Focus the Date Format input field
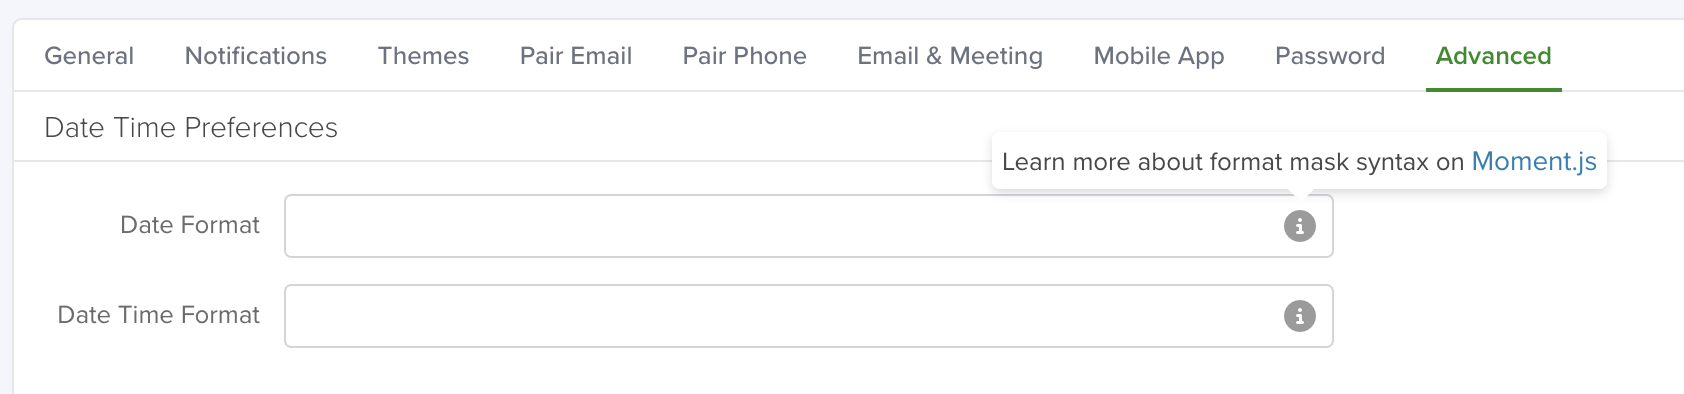Viewport: 1684px width, 394px height. point(809,226)
